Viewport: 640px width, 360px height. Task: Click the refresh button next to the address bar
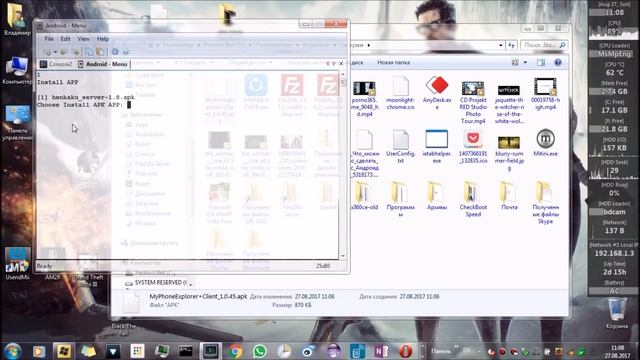(x=511, y=45)
